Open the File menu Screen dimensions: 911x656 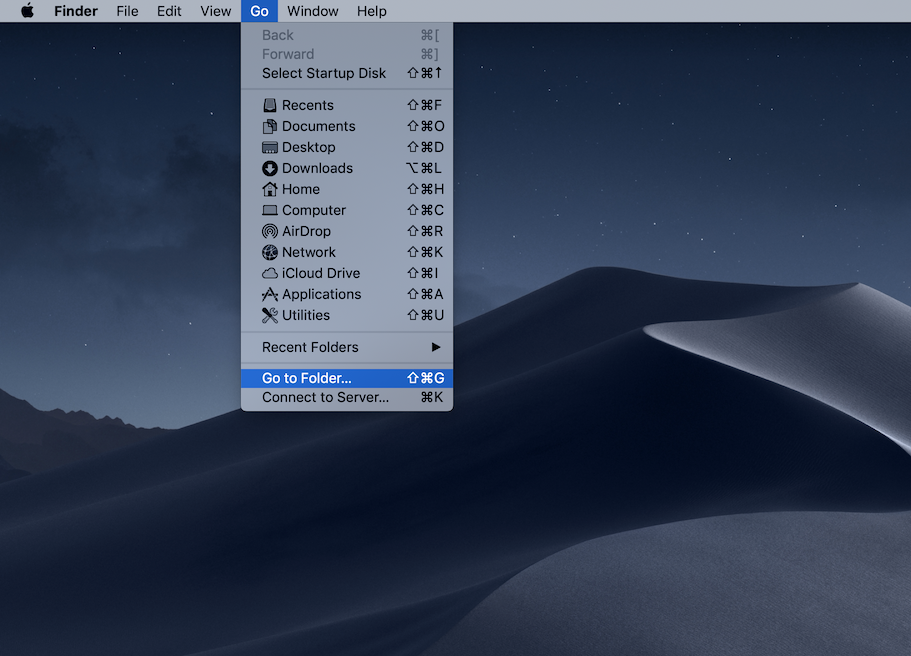tap(127, 11)
